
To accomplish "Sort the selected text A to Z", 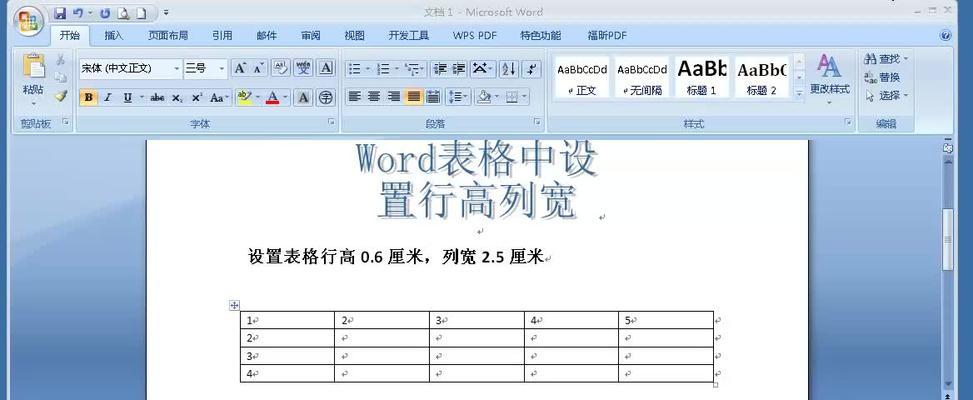I will tap(509, 68).
